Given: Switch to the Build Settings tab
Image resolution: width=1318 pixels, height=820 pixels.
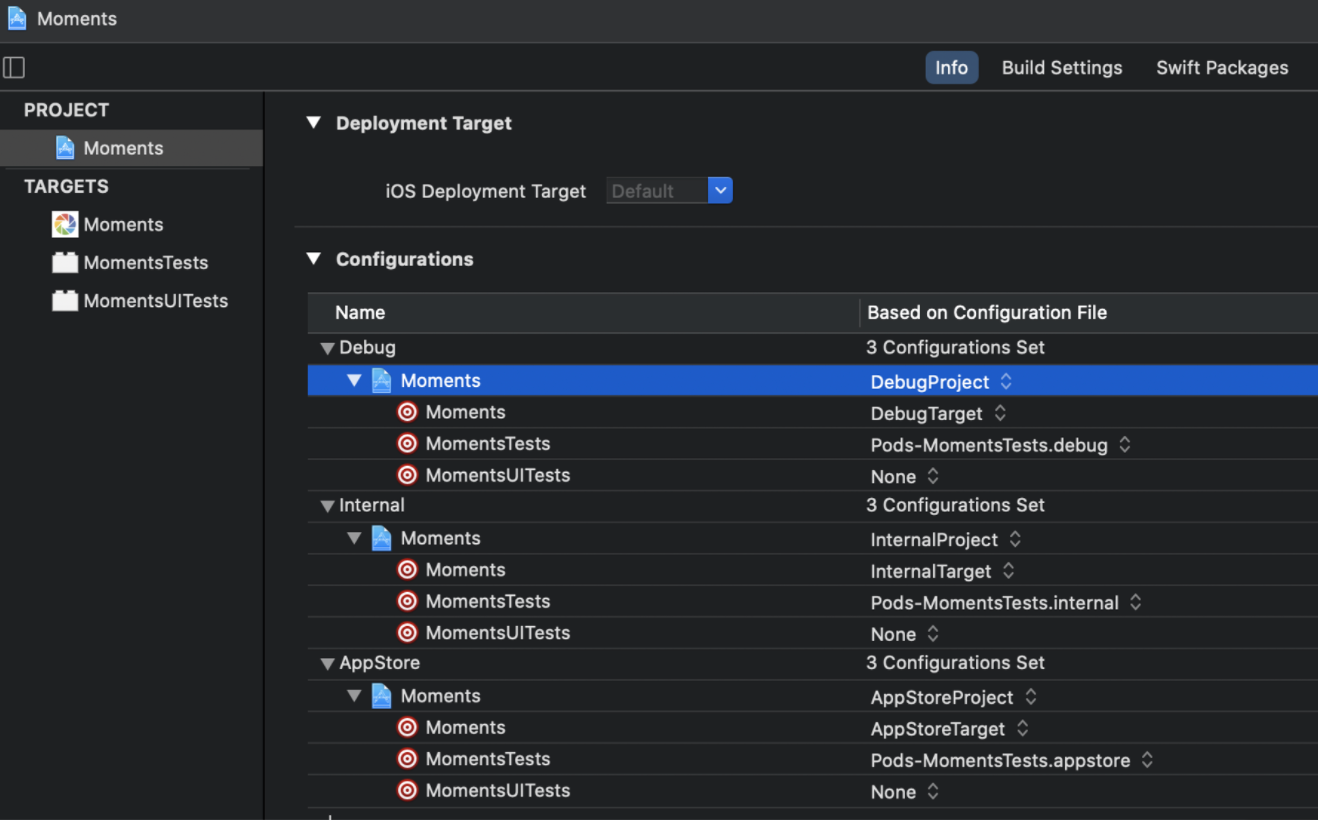Looking at the screenshot, I should (1062, 68).
